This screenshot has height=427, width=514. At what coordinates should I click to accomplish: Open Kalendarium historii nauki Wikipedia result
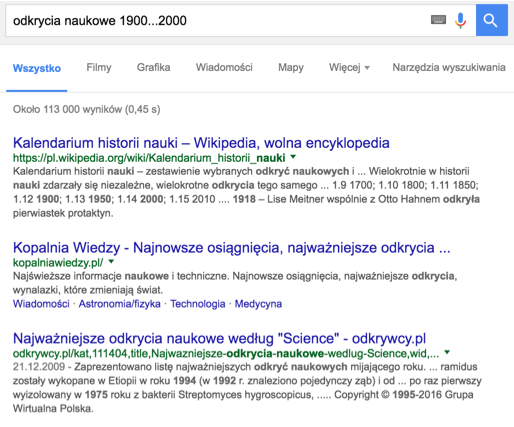coord(201,143)
